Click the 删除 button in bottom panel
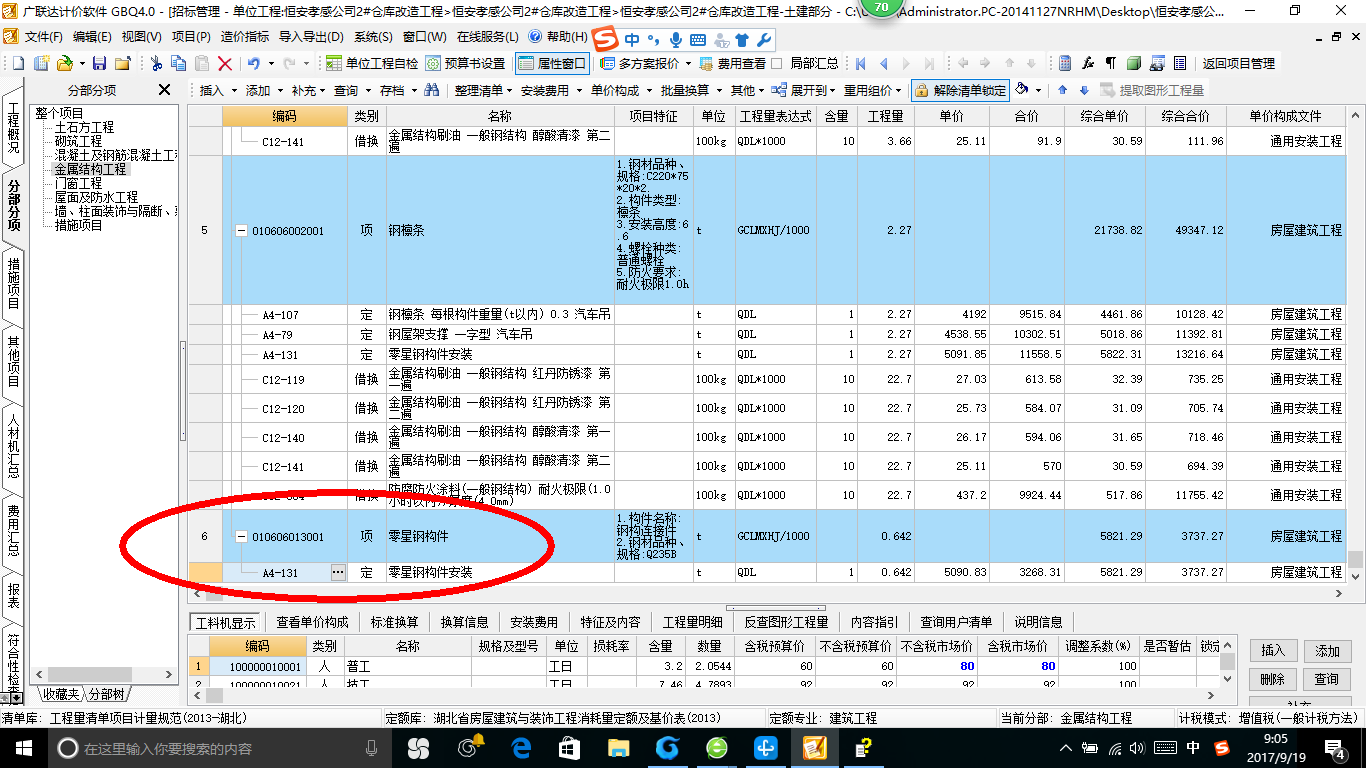 coord(1273,679)
